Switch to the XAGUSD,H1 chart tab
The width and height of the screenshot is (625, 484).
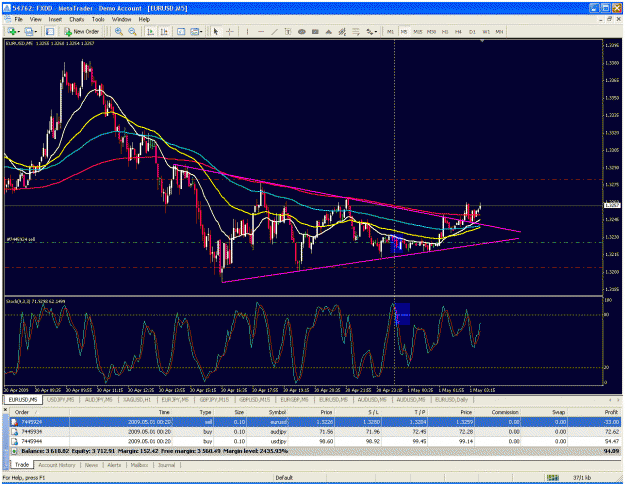137,399
